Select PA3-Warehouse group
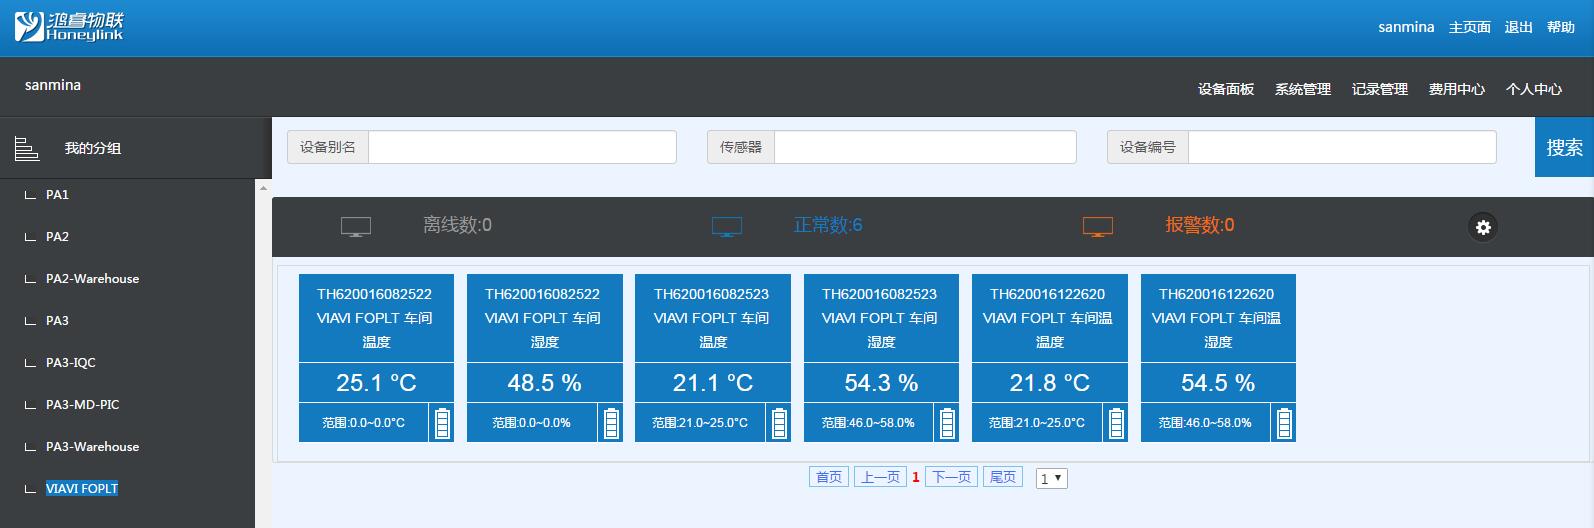This screenshot has width=1594, height=528. pyautogui.click(x=92, y=447)
